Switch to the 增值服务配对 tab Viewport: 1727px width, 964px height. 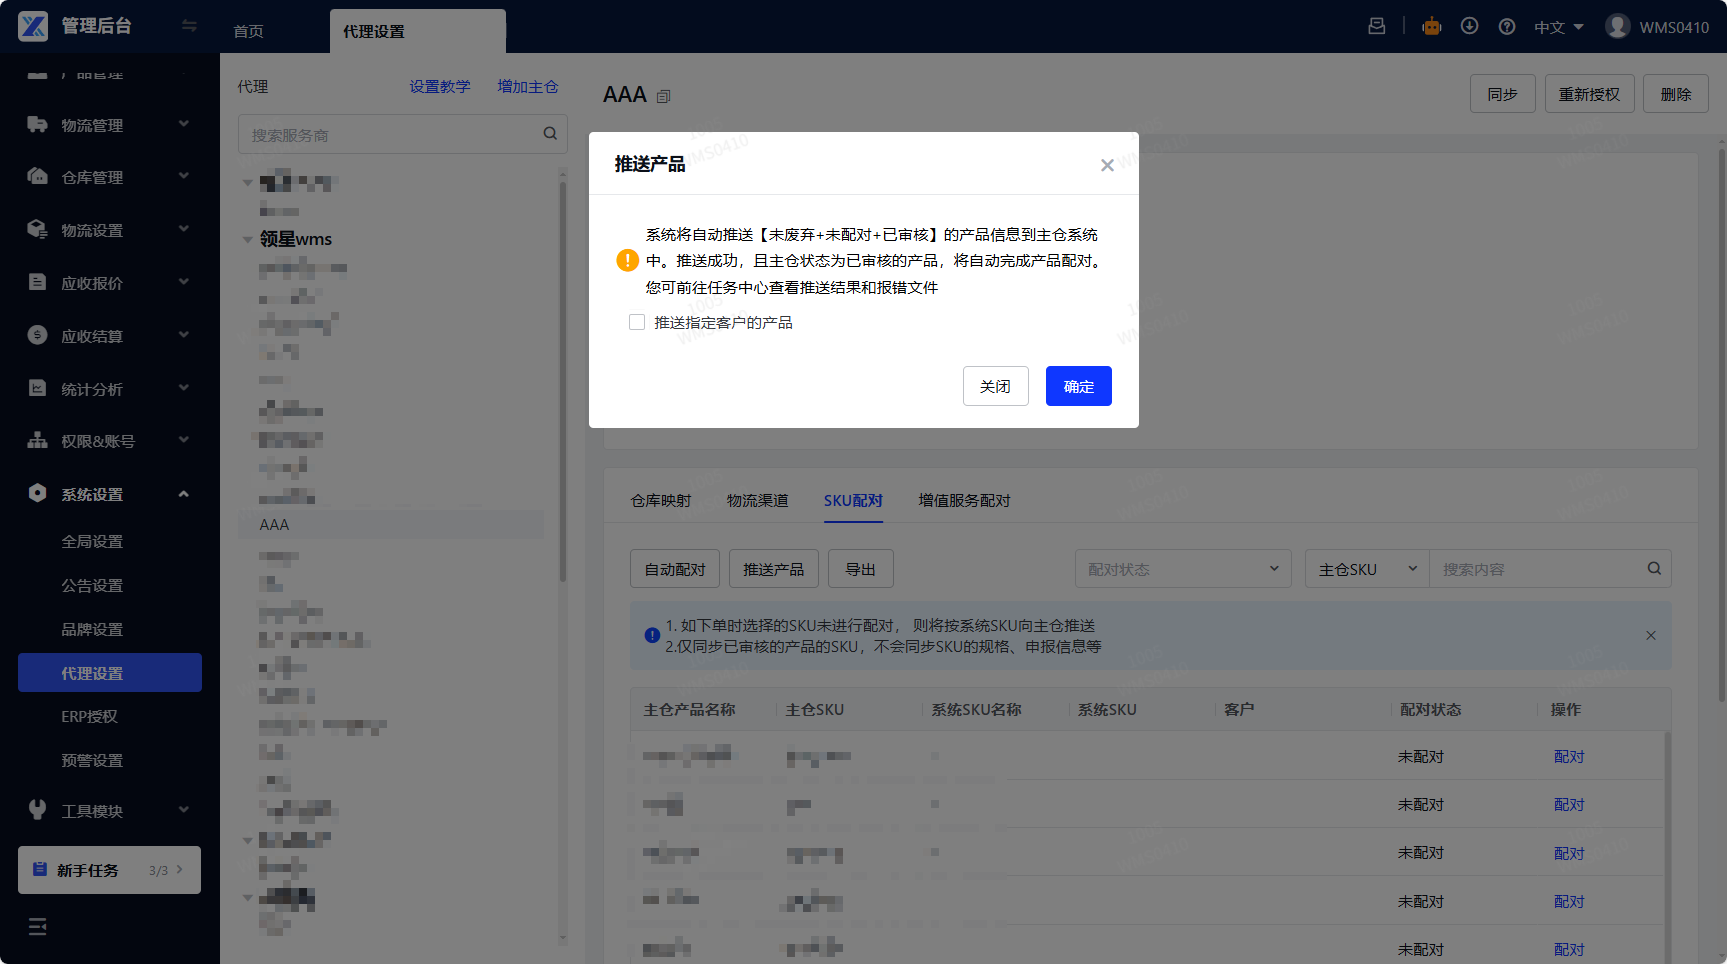[x=965, y=500]
